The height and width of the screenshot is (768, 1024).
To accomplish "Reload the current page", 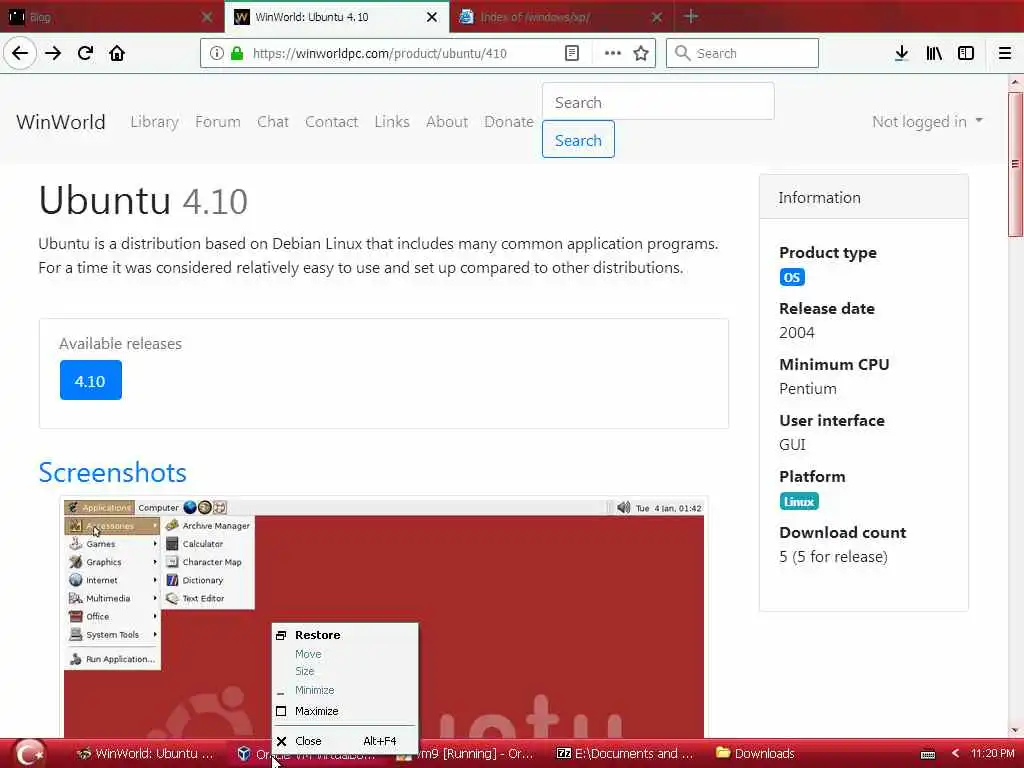I will pos(85,53).
